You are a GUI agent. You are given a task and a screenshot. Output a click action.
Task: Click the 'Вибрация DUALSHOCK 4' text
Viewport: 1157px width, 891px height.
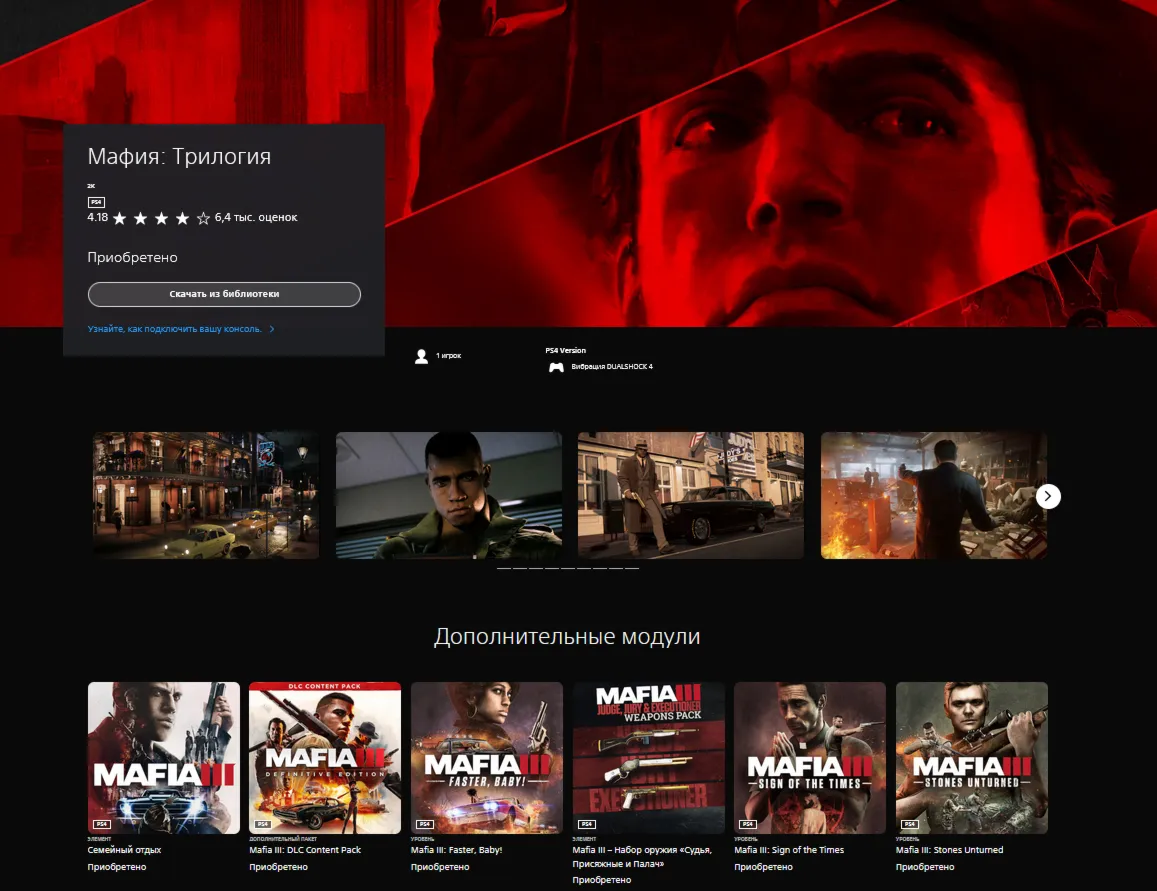612,367
